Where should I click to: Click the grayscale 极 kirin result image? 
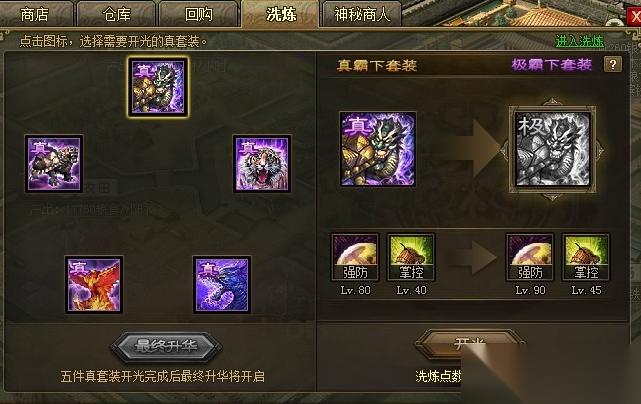pos(552,149)
